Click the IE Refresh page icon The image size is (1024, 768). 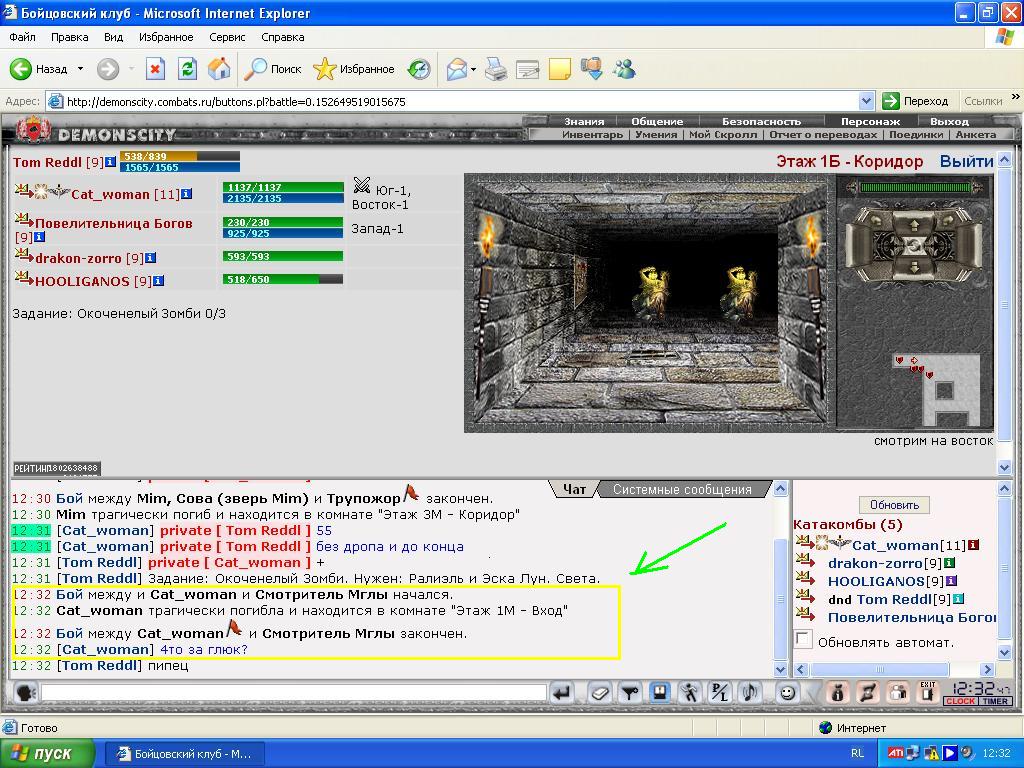(x=187, y=69)
